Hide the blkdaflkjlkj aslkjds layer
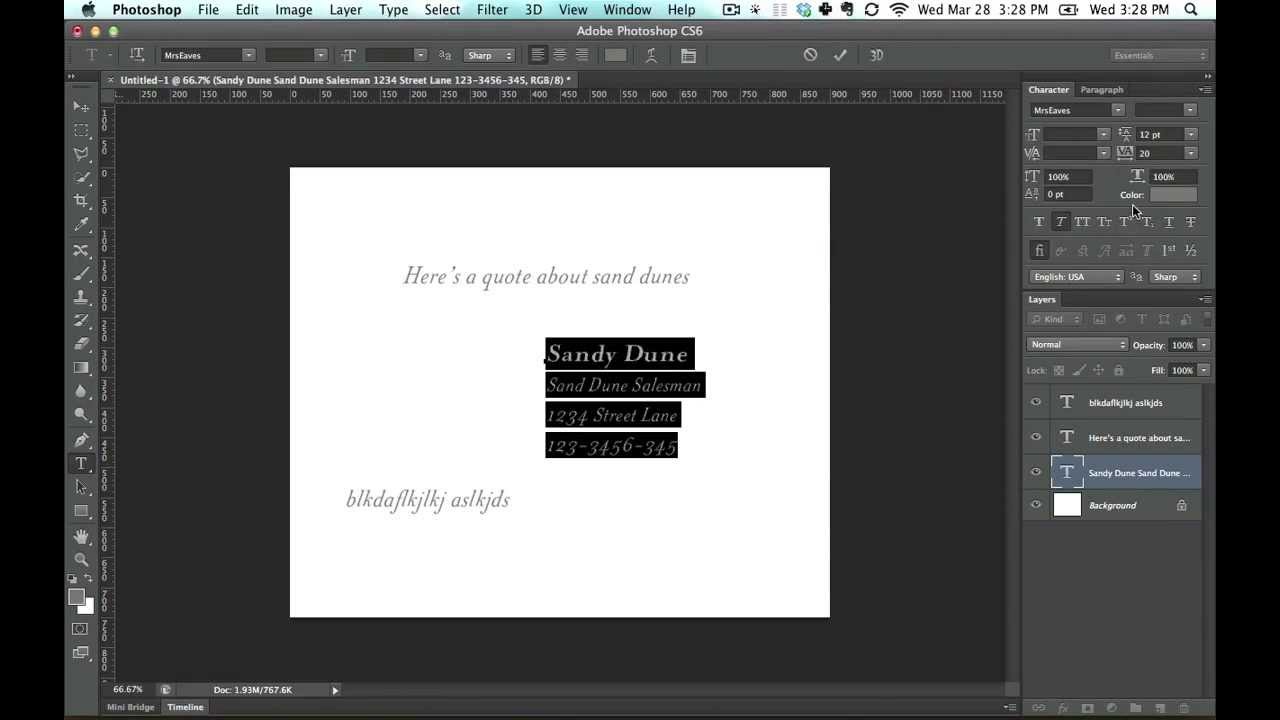 pos(1036,402)
